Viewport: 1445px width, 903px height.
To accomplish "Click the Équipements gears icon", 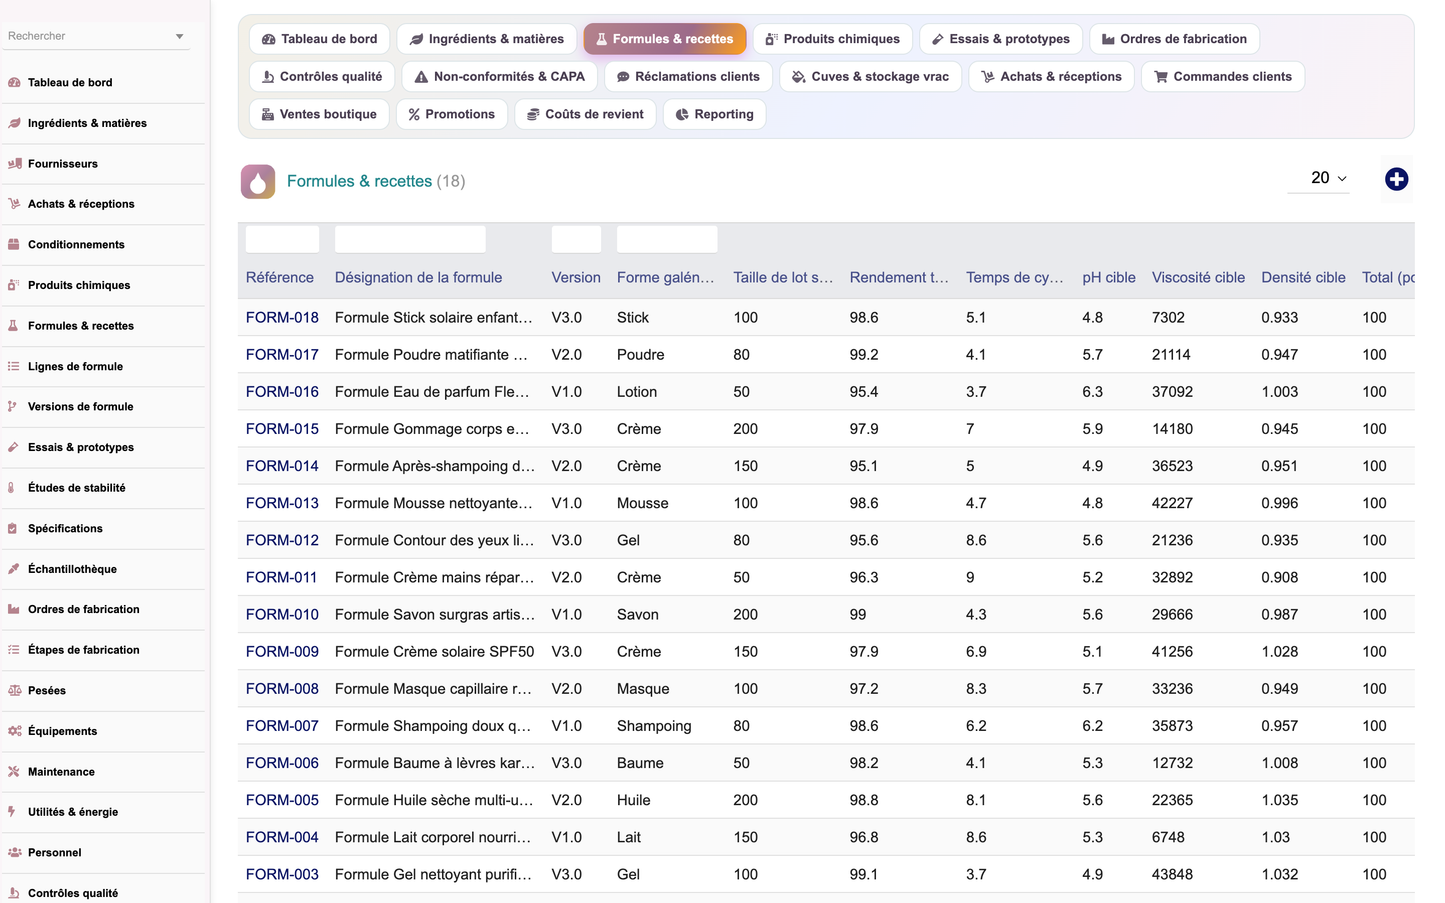I will (x=14, y=731).
